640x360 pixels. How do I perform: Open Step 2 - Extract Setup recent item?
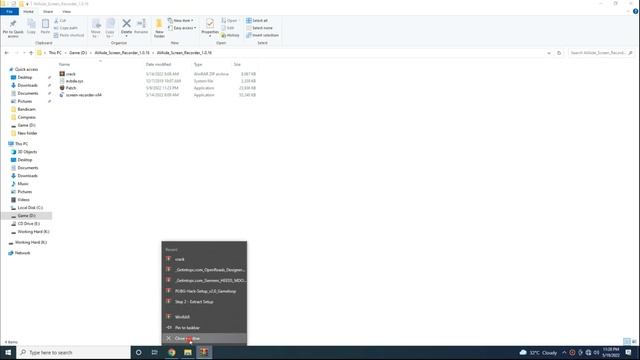pyautogui.click(x=204, y=302)
